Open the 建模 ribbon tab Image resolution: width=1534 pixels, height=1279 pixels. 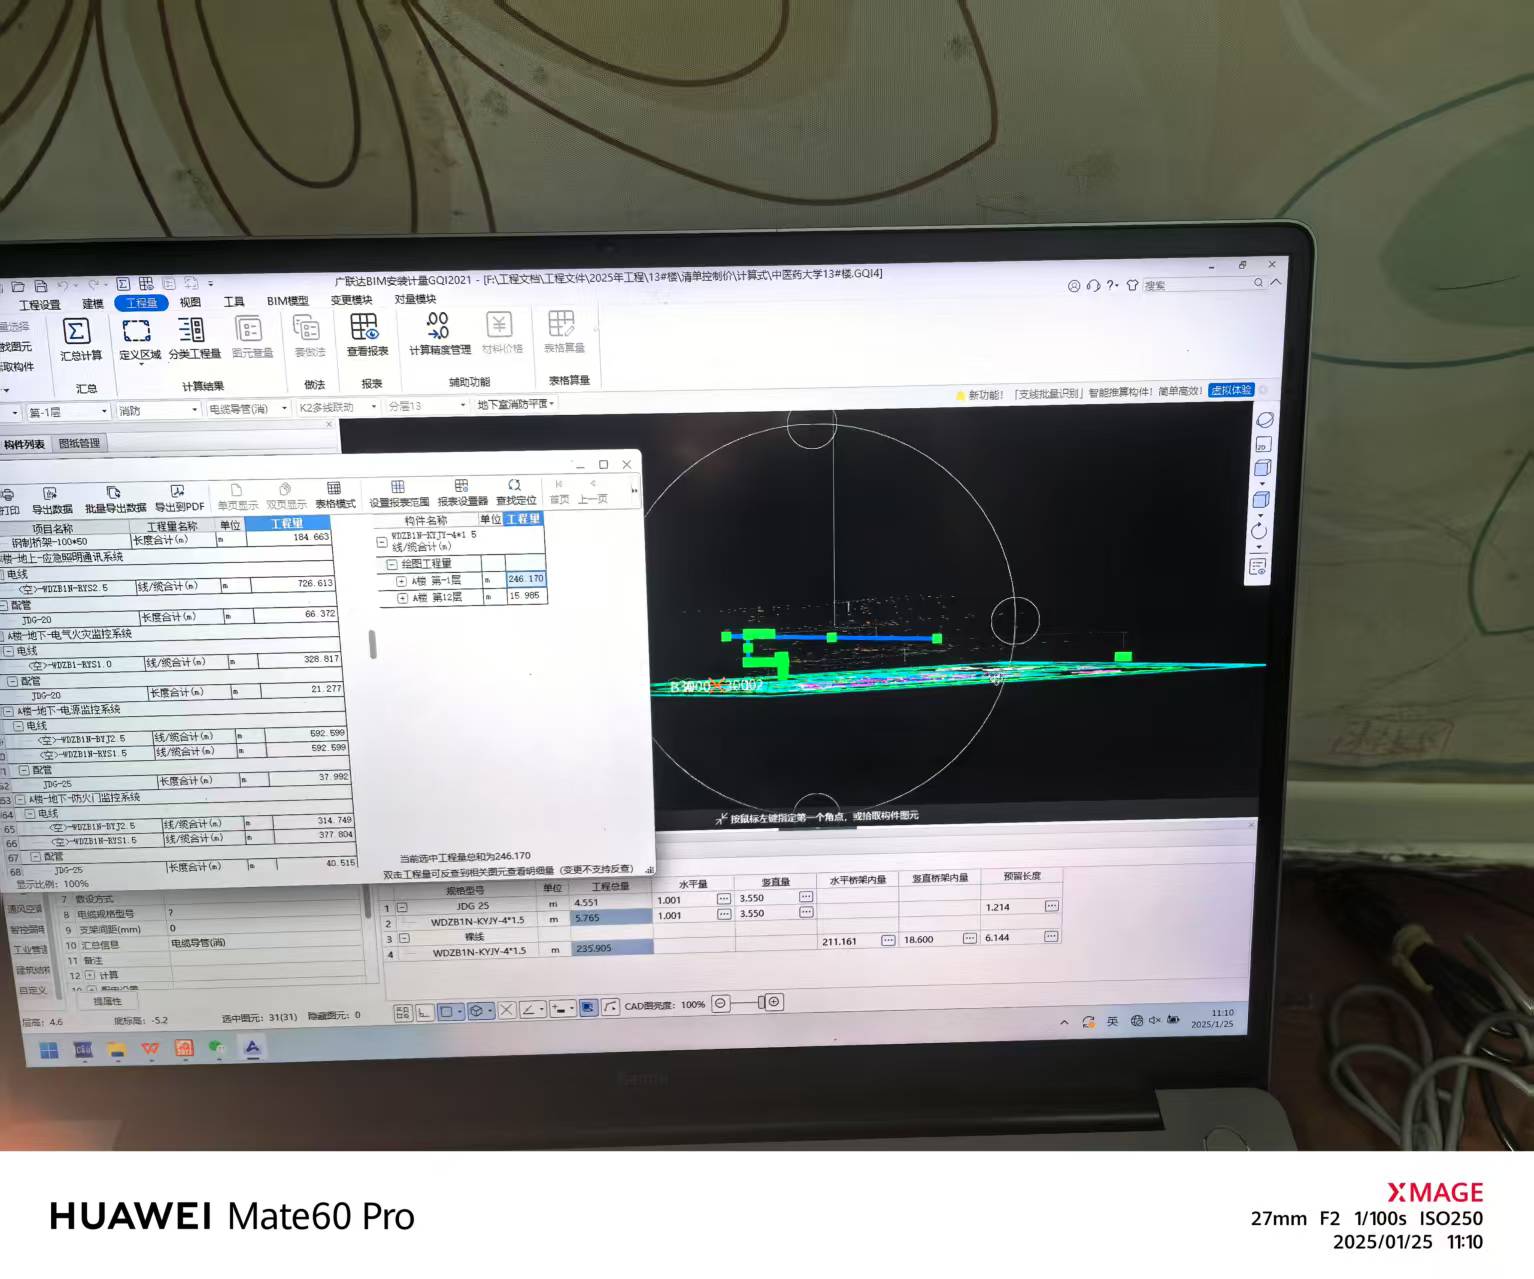(x=93, y=304)
